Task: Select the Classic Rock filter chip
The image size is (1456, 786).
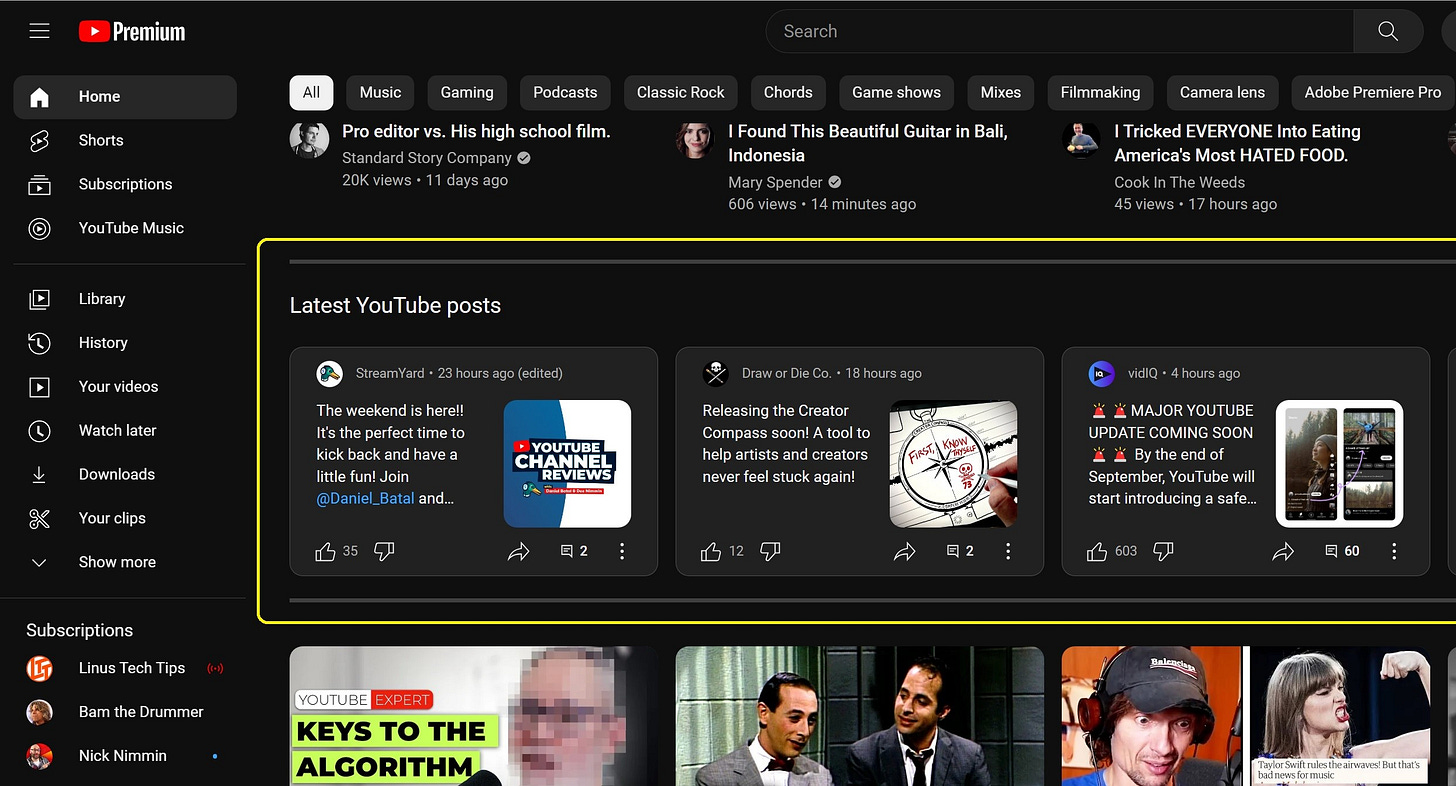Action: pos(681,92)
